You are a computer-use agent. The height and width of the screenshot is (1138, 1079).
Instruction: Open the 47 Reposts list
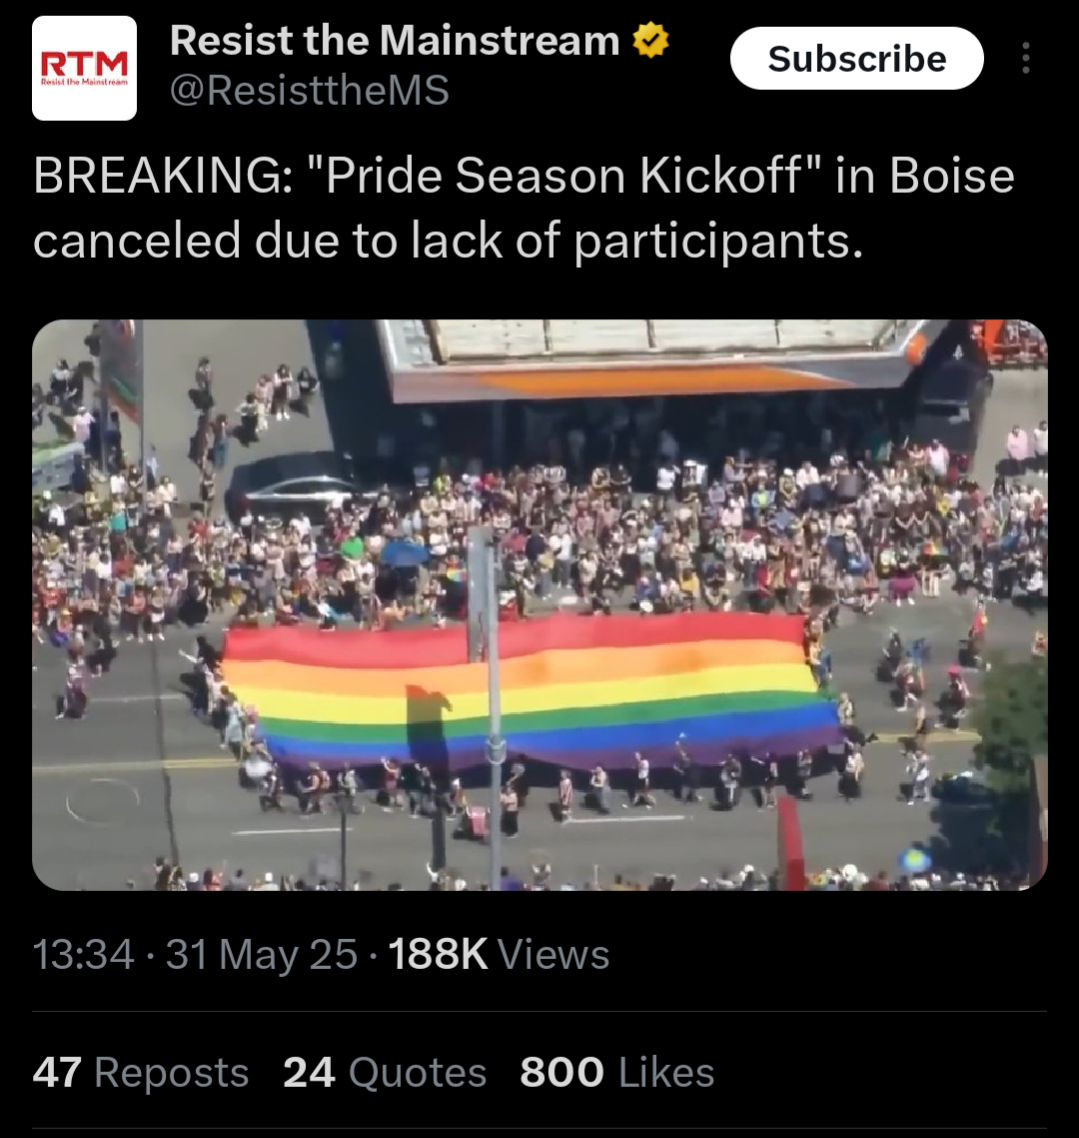(141, 1072)
